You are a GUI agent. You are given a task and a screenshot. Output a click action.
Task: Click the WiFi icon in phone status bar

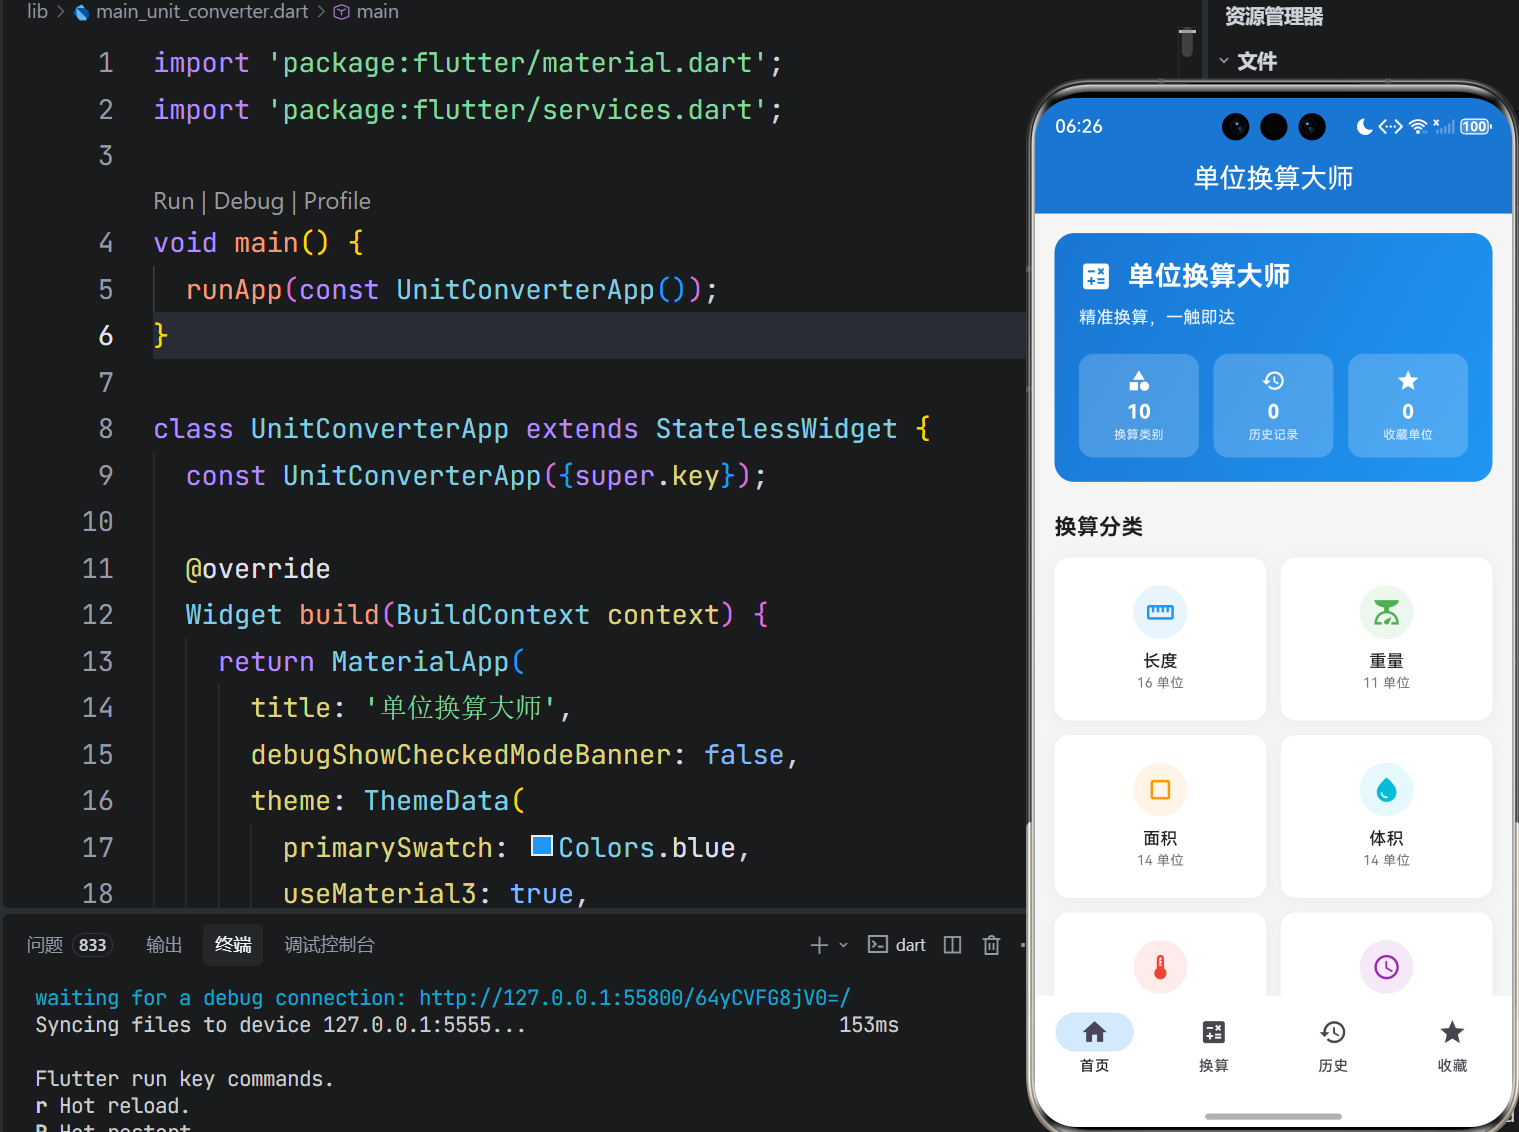point(1417,127)
